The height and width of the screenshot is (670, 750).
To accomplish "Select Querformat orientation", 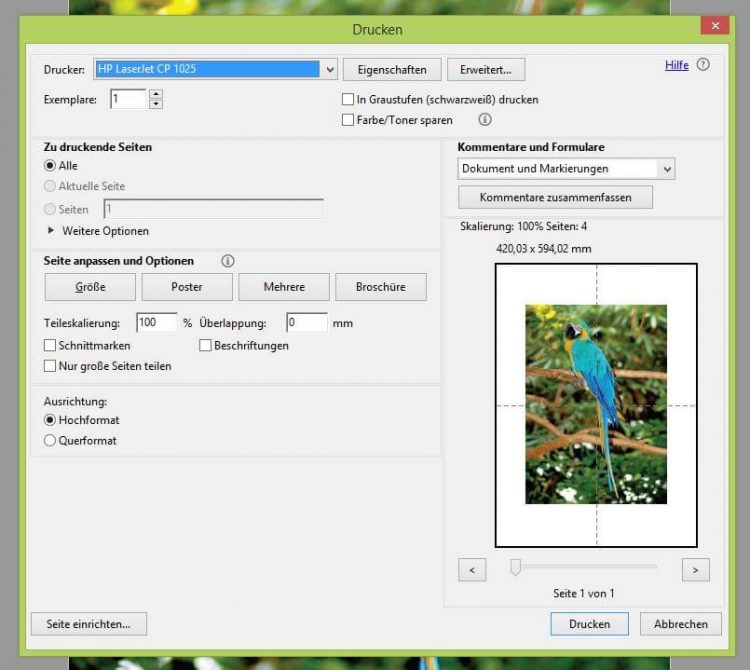I will [x=50, y=440].
